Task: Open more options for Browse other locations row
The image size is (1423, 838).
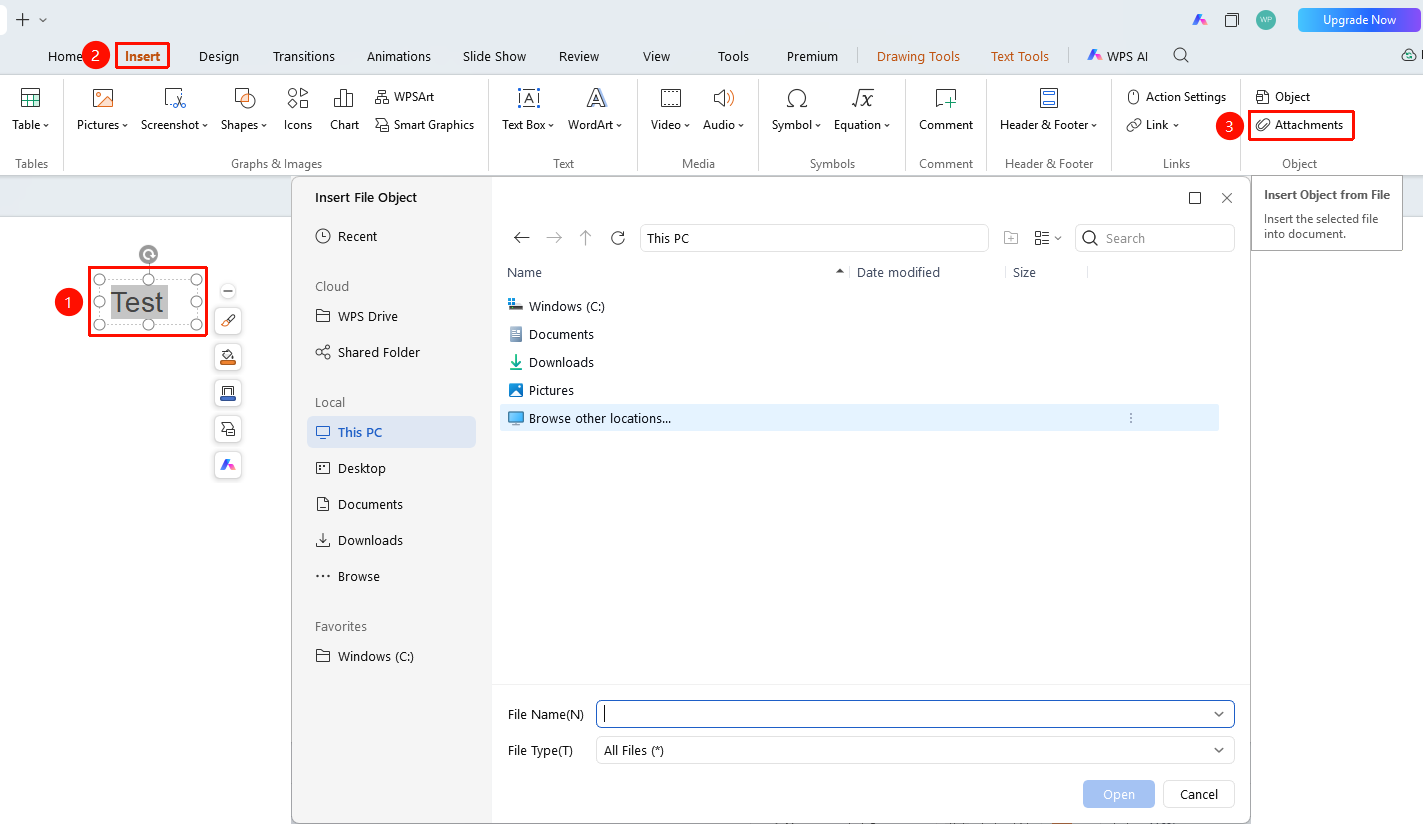Action: coord(1131,418)
